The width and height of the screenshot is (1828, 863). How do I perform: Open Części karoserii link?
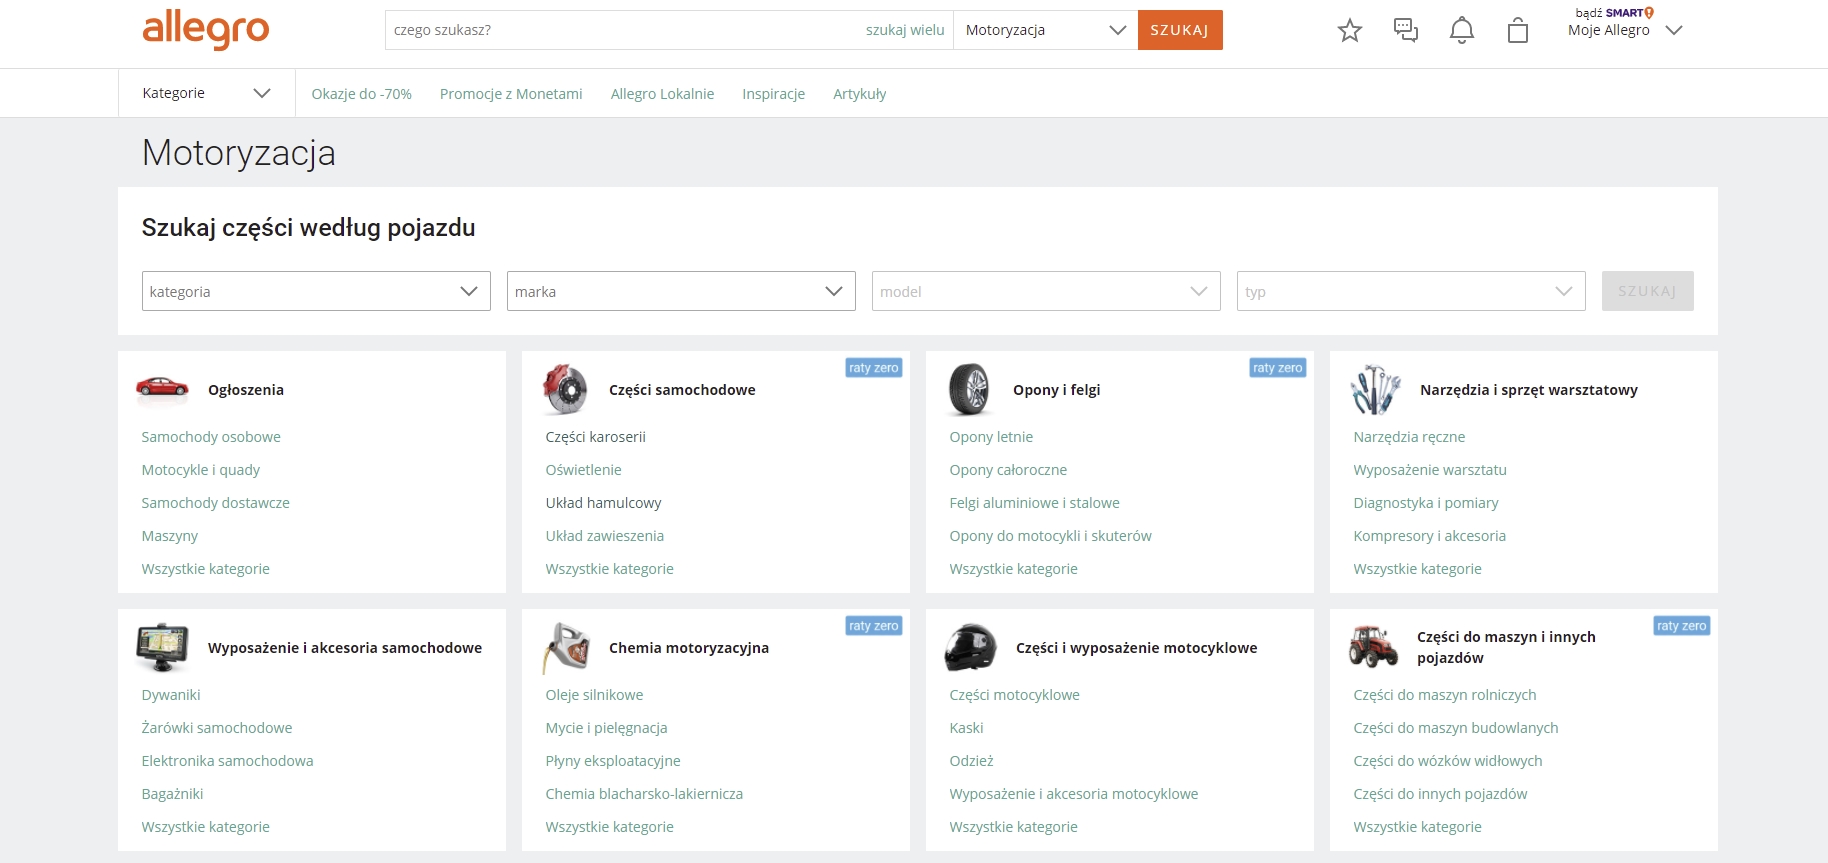[596, 437]
